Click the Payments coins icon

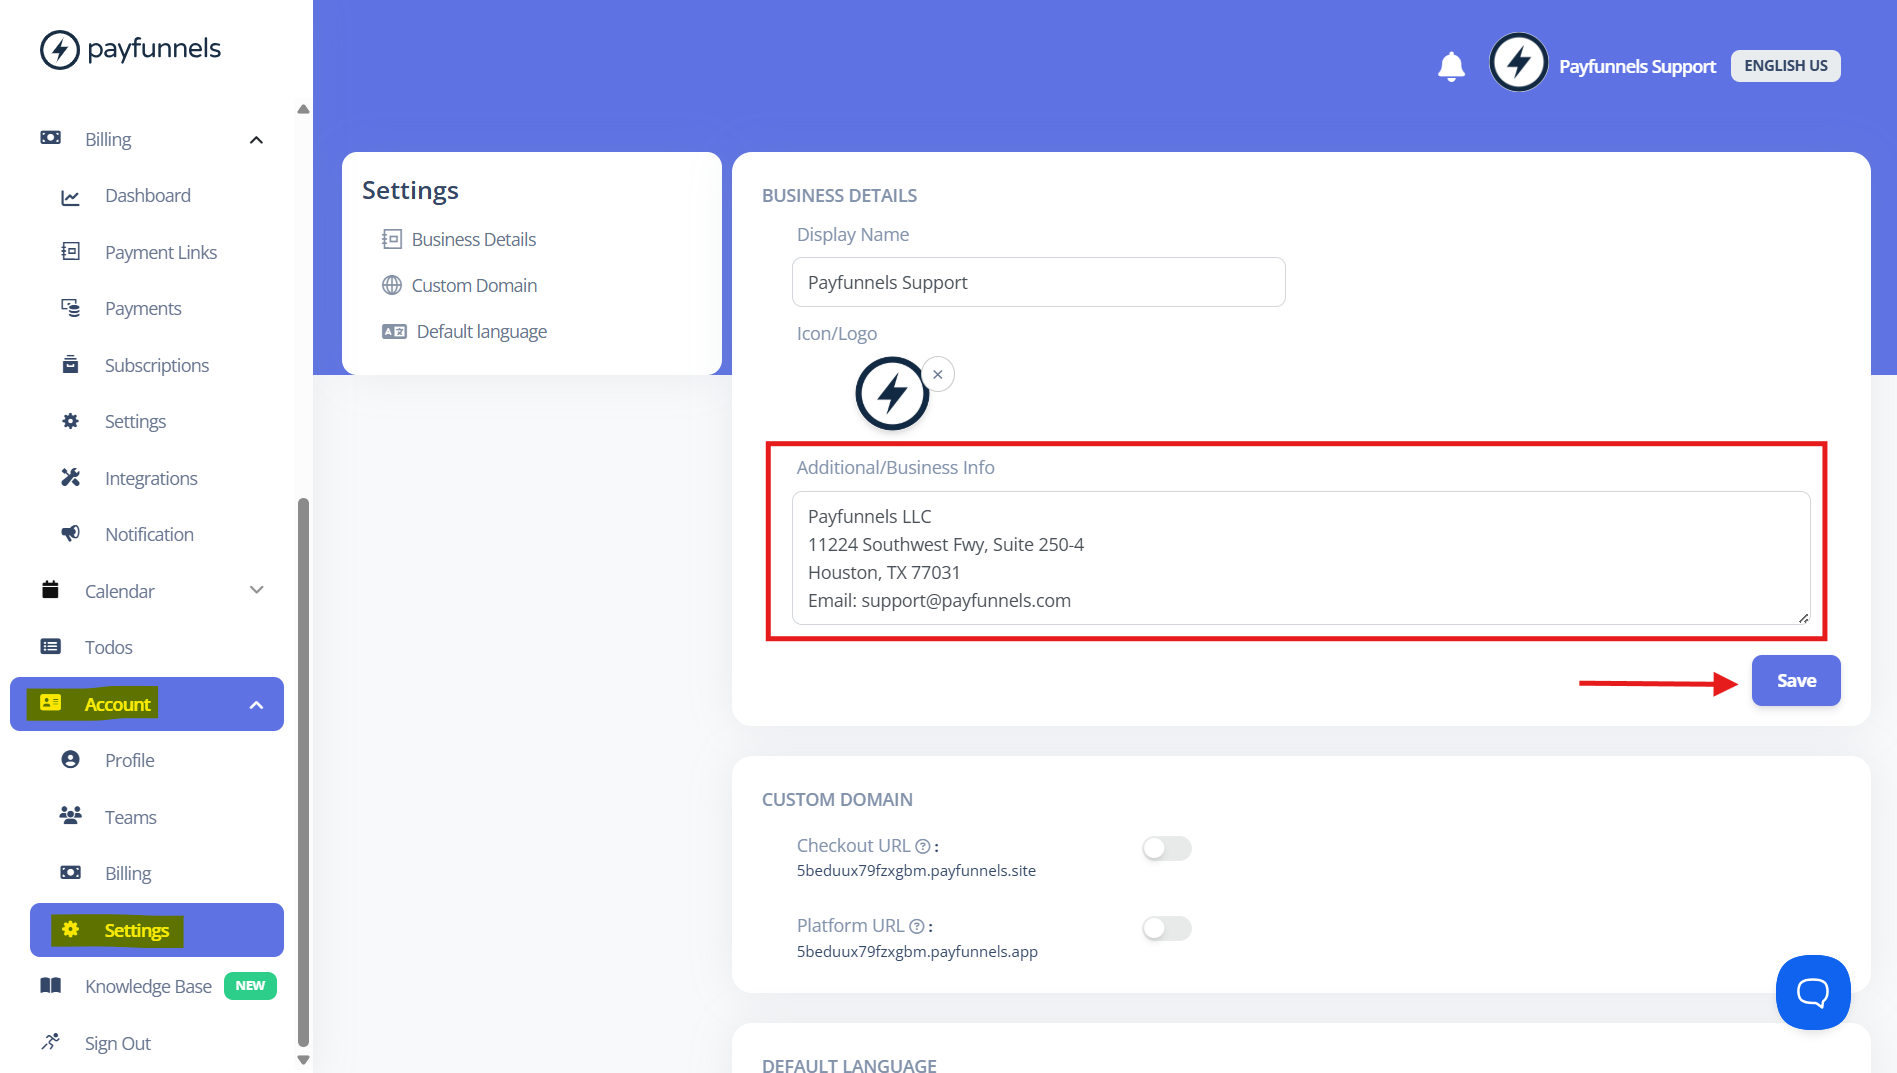(70, 308)
